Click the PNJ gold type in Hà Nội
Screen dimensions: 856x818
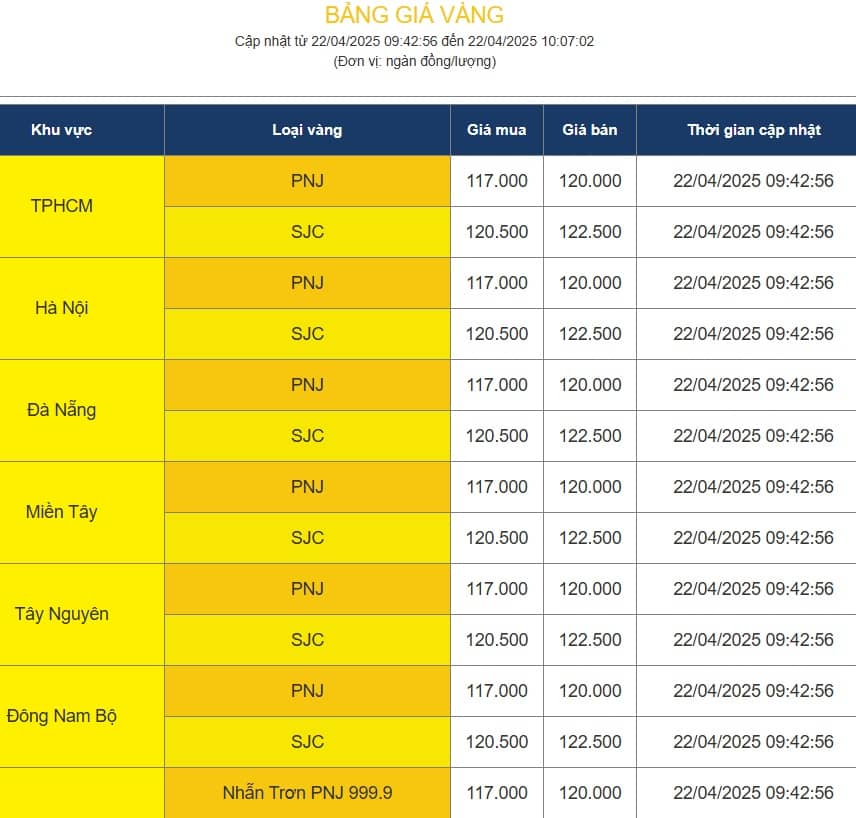coord(307,283)
